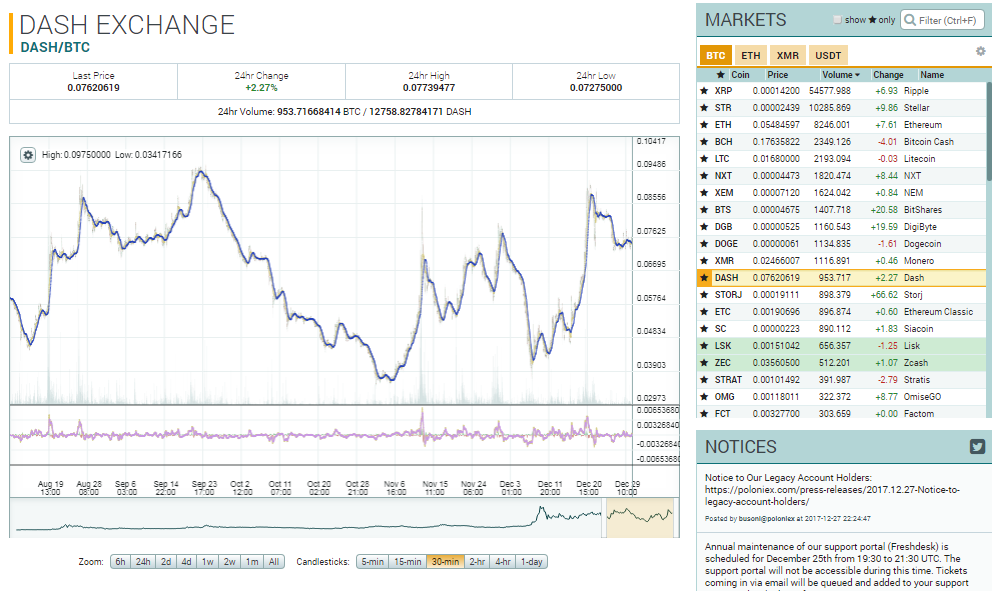Sort markets by Price column
Screen dimensions: 992x591
point(778,75)
